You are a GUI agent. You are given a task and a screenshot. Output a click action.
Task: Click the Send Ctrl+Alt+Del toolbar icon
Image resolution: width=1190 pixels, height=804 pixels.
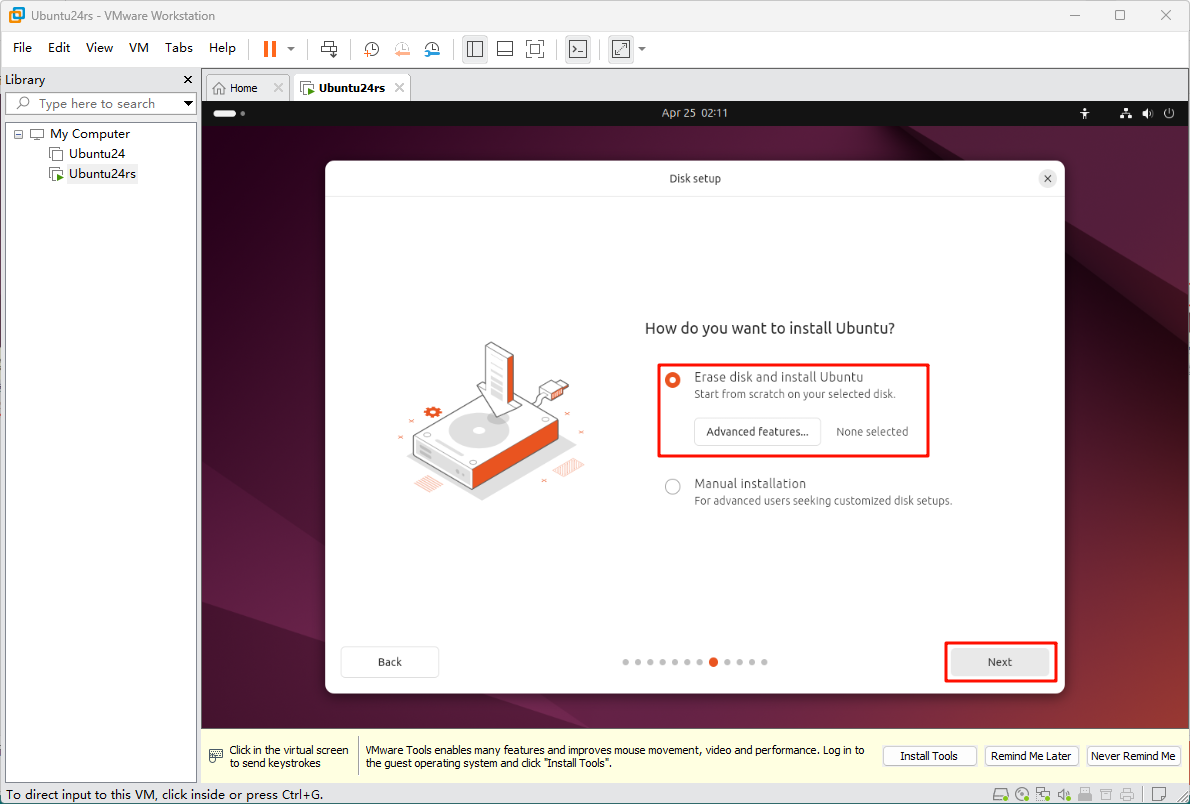[x=329, y=49]
